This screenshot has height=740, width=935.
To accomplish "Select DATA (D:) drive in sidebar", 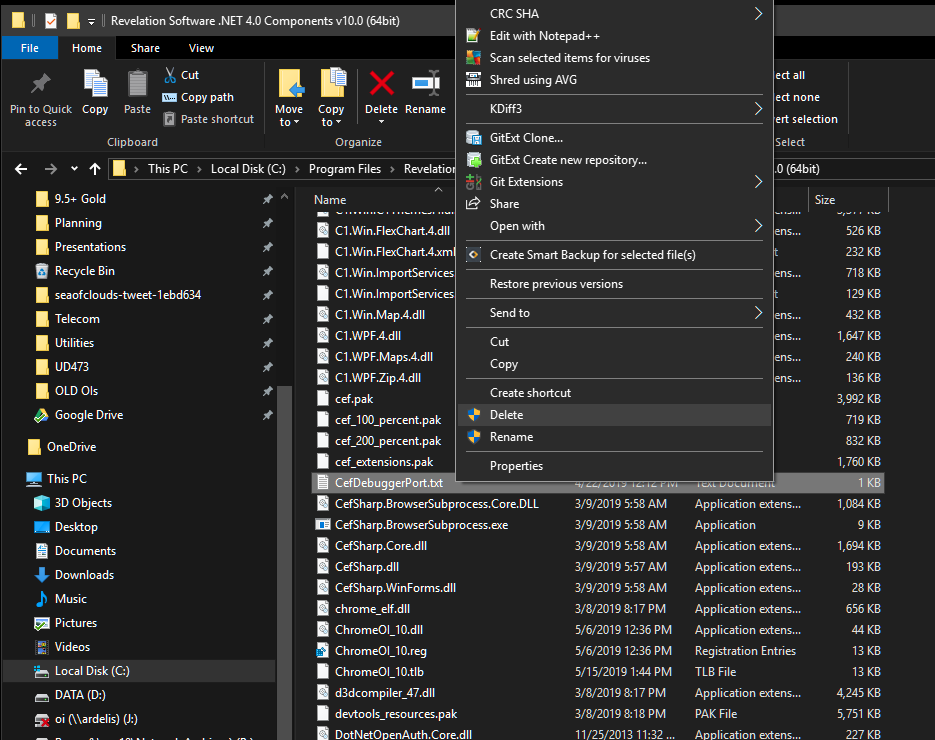I will pyautogui.click(x=79, y=695).
